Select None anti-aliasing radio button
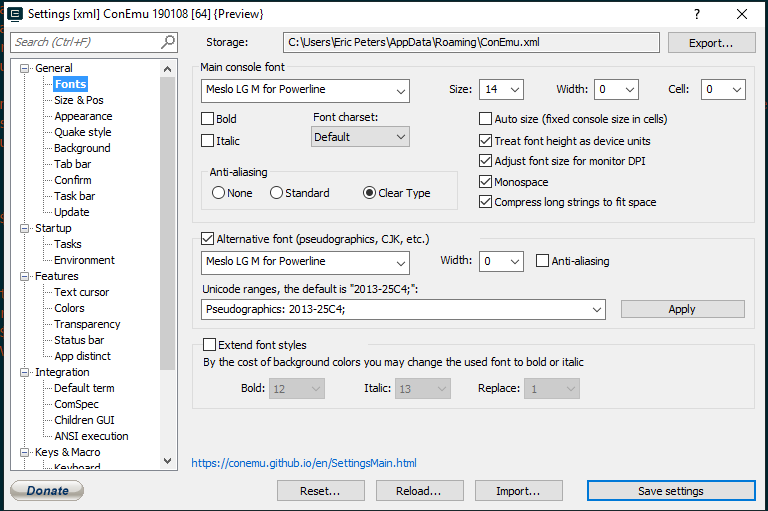 (x=218, y=193)
